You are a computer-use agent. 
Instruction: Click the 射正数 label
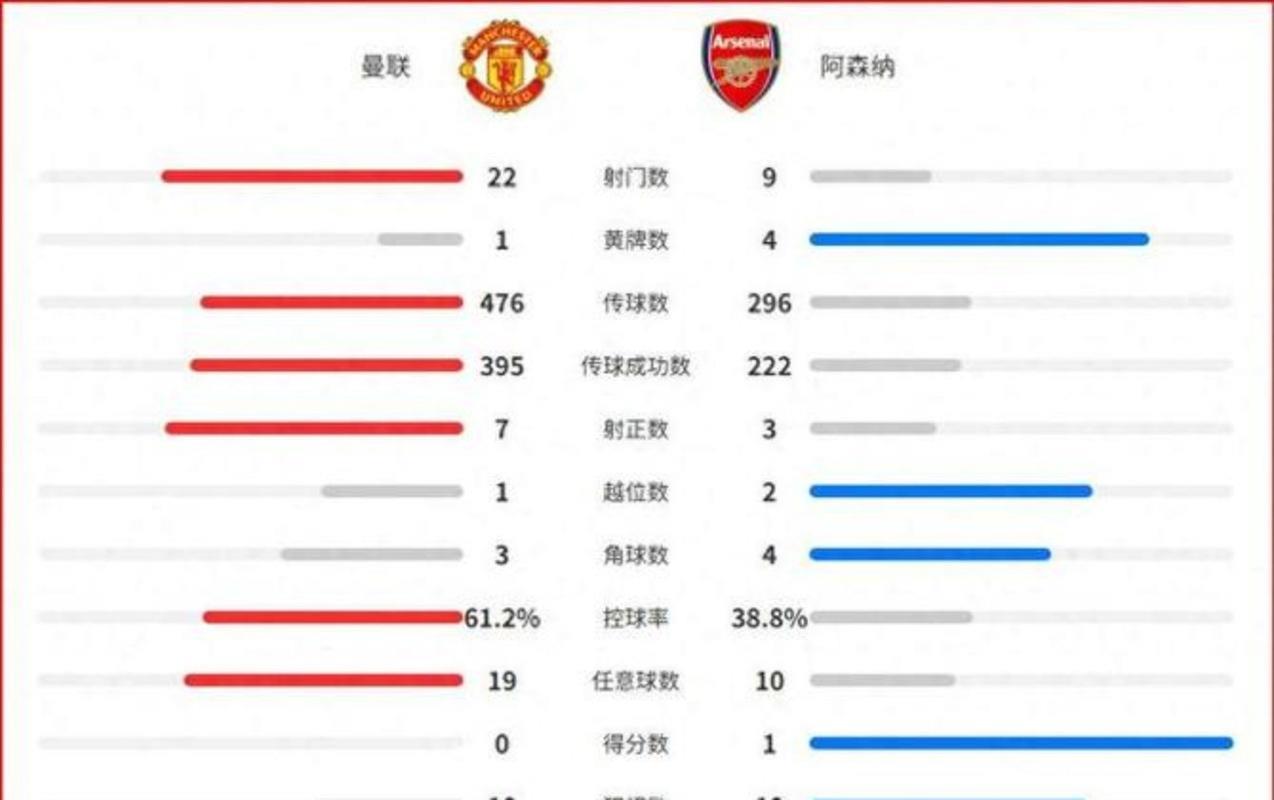[635, 429]
